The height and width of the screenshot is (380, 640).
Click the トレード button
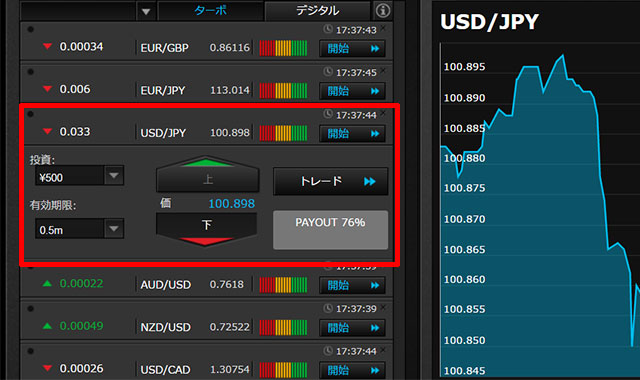click(x=331, y=181)
